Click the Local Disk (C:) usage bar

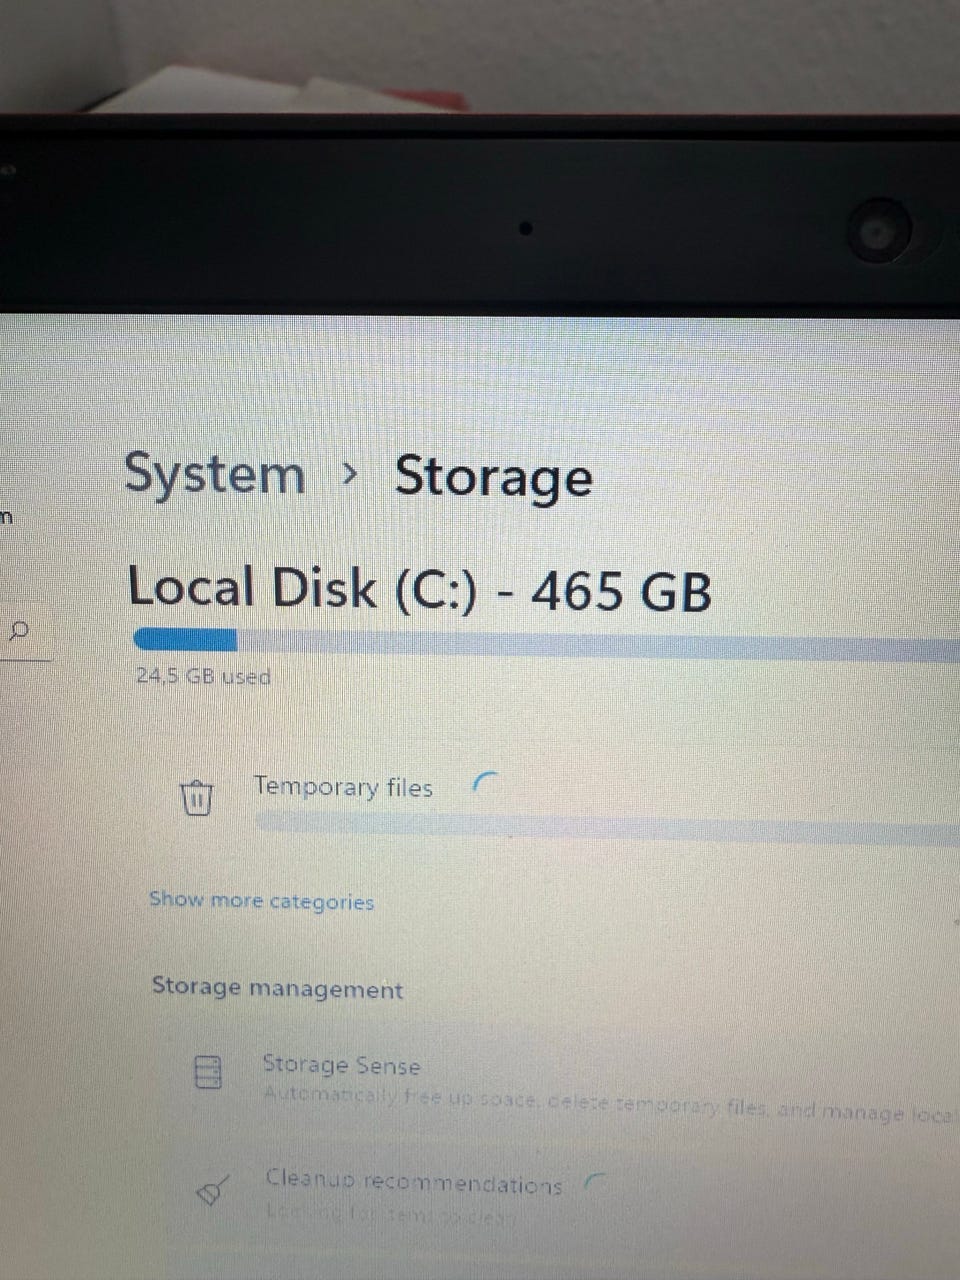coord(546,642)
